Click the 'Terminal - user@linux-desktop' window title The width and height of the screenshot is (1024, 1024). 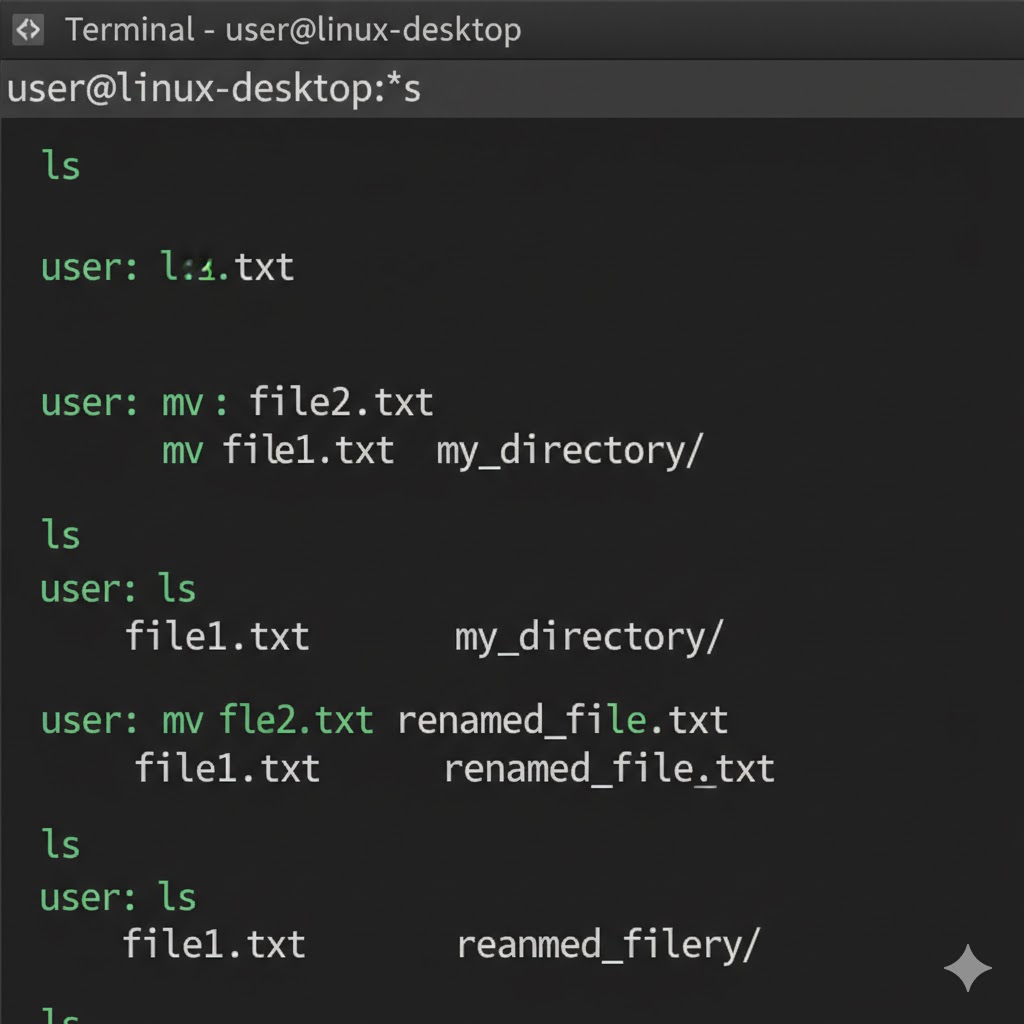[293, 30]
